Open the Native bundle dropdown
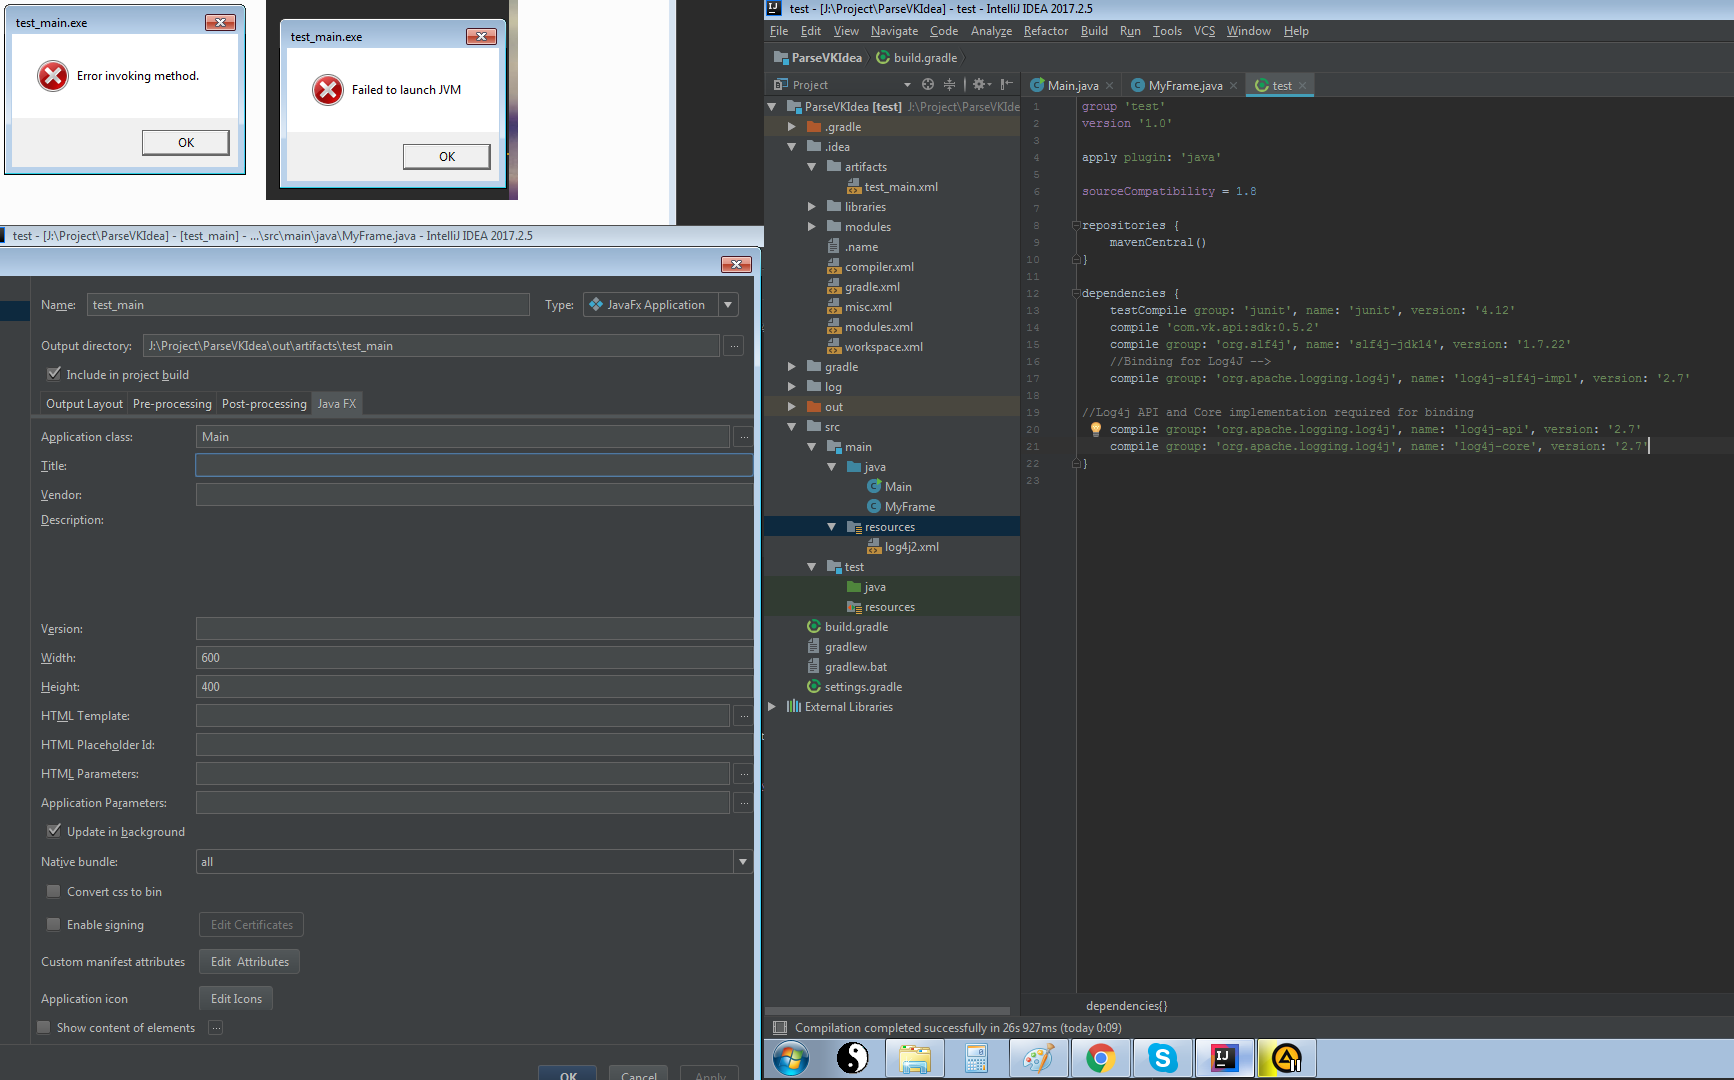The height and width of the screenshot is (1080, 1734). (x=742, y=861)
